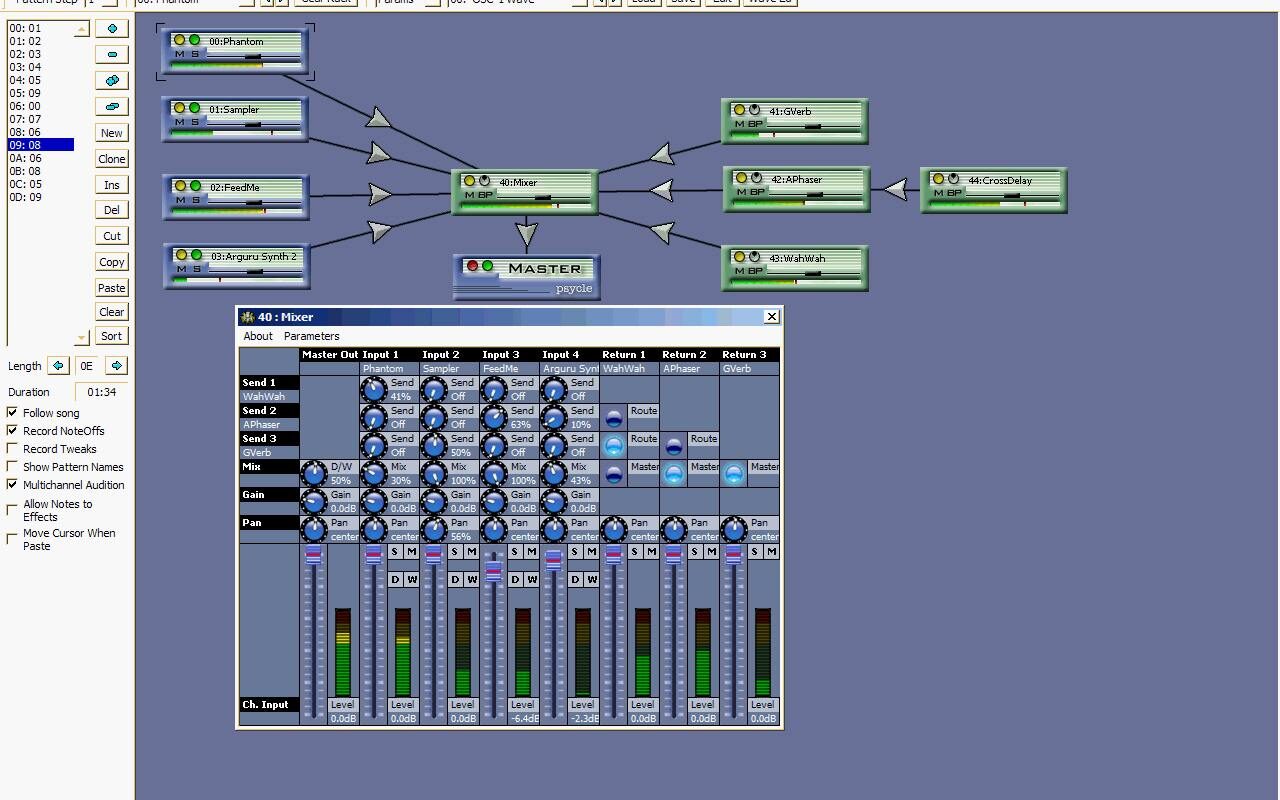Viewport: 1280px width, 800px height.
Task: Click the Clone button
Action: (112, 159)
